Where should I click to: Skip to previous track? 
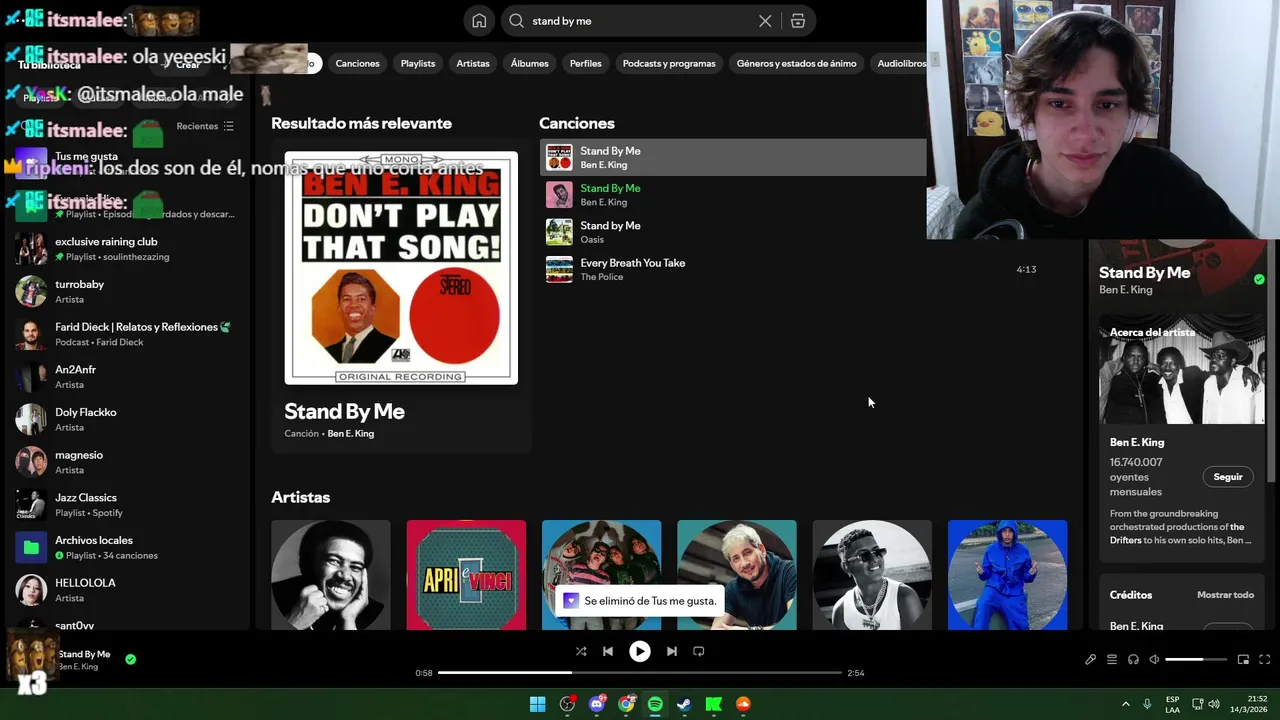(608, 651)
